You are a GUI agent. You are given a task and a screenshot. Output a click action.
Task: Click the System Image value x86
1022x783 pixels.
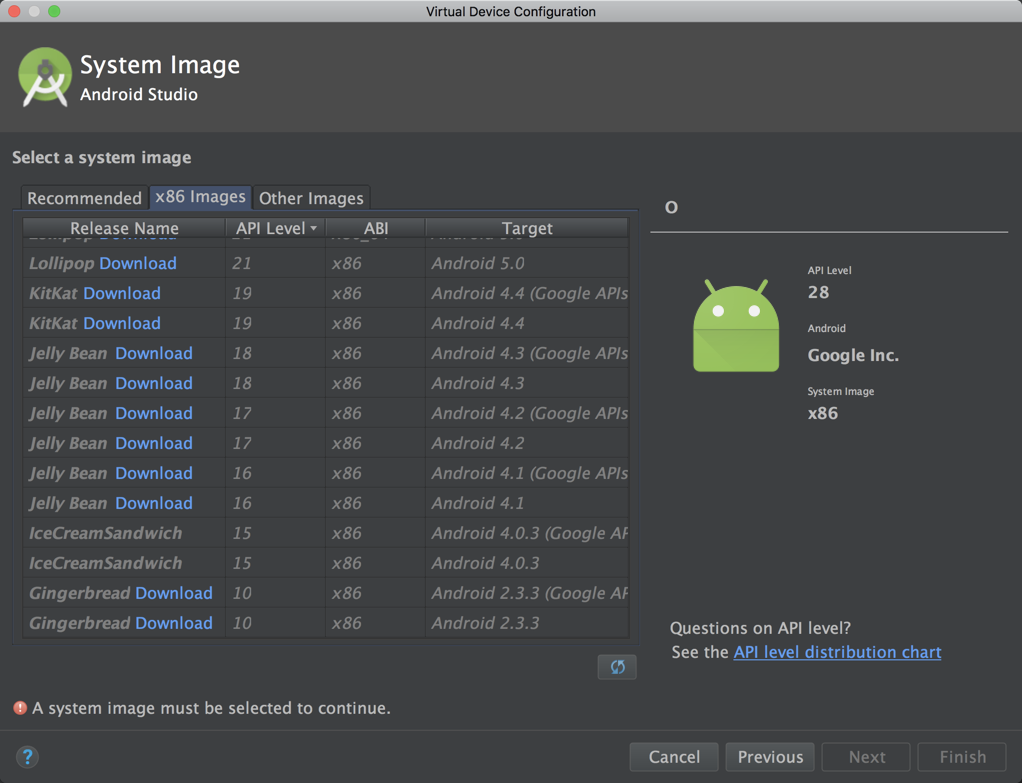823,413
